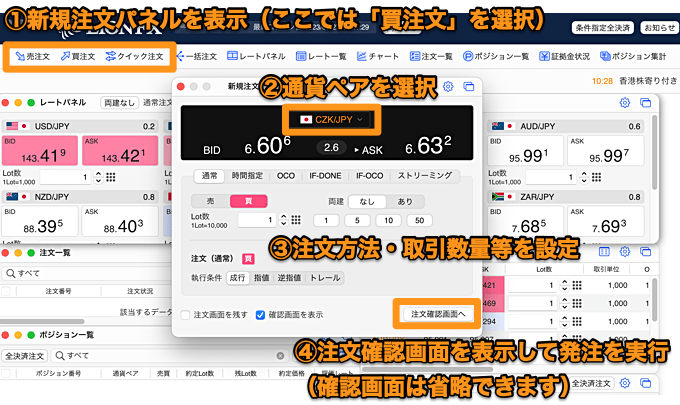Switch to ストリーミング order tab
Viewport: 680px width, 405px height.
425,176
